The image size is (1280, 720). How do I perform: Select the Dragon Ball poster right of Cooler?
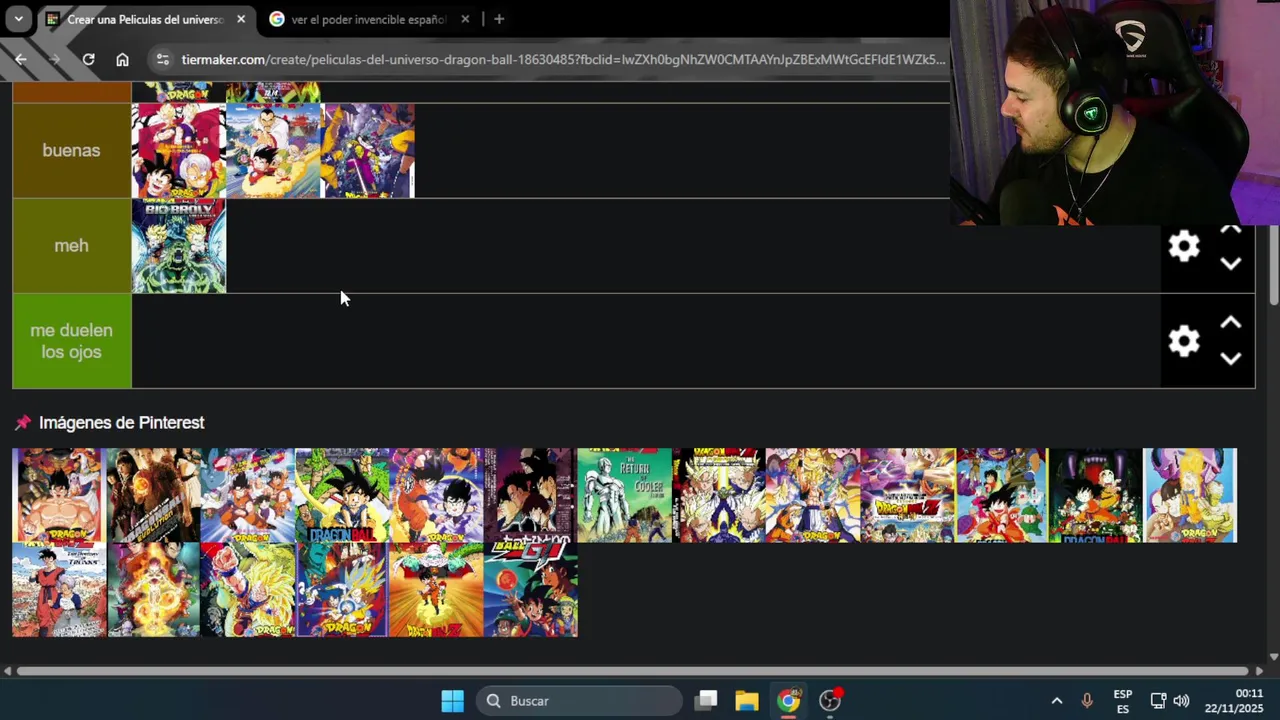pos(719,495)
